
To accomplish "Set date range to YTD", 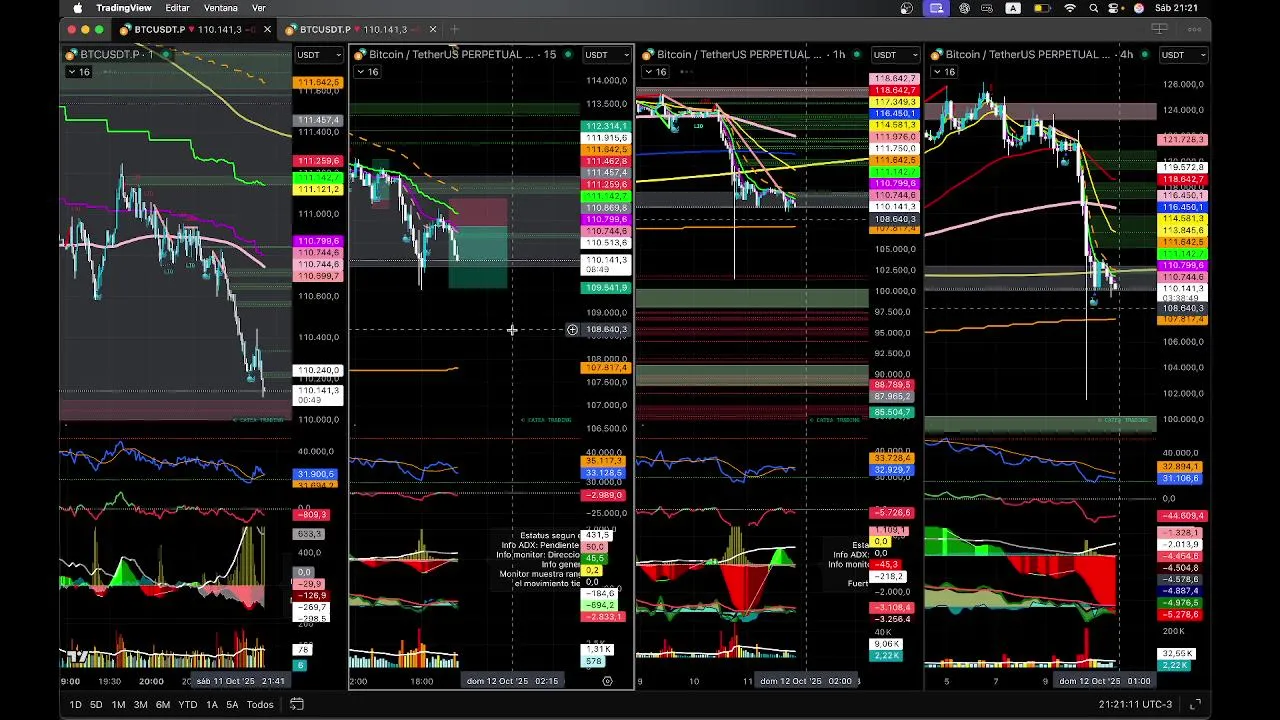I will tap(187, 705).
